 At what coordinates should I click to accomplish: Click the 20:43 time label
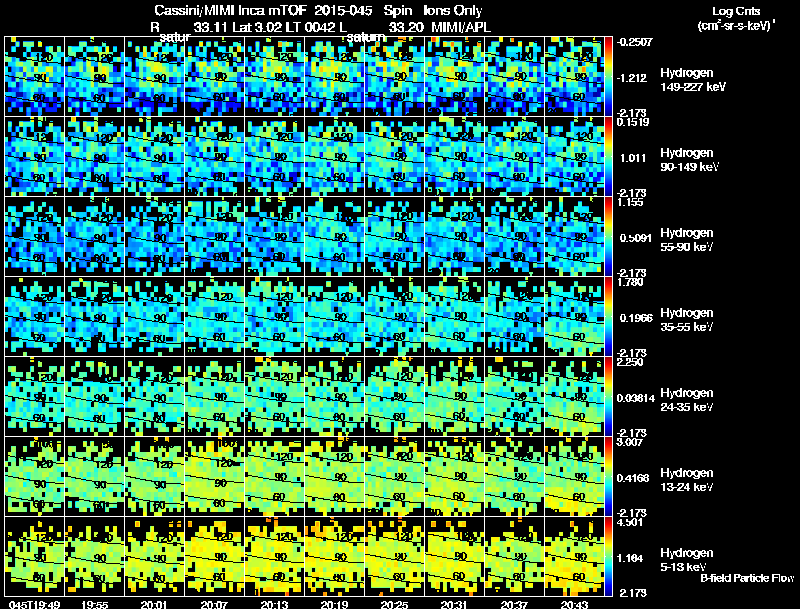[574, 604]
